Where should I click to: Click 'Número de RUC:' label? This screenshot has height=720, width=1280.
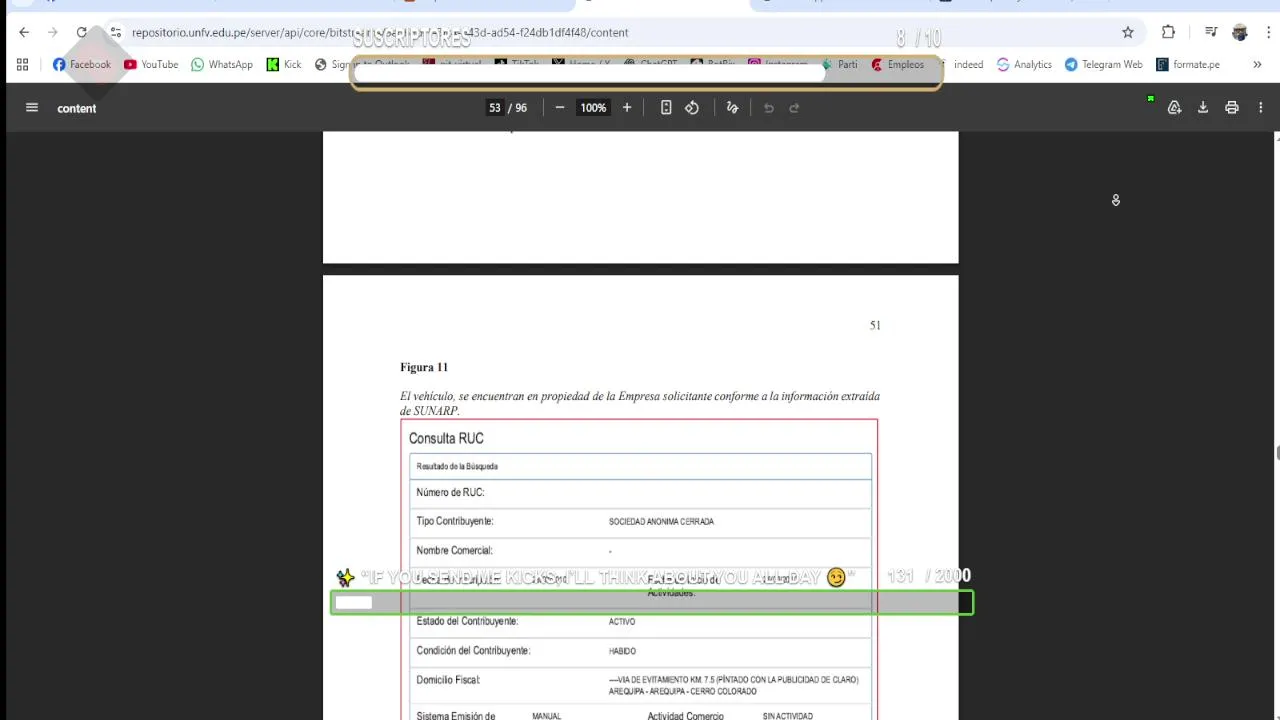pyautogui.click(x=450, y=492)
